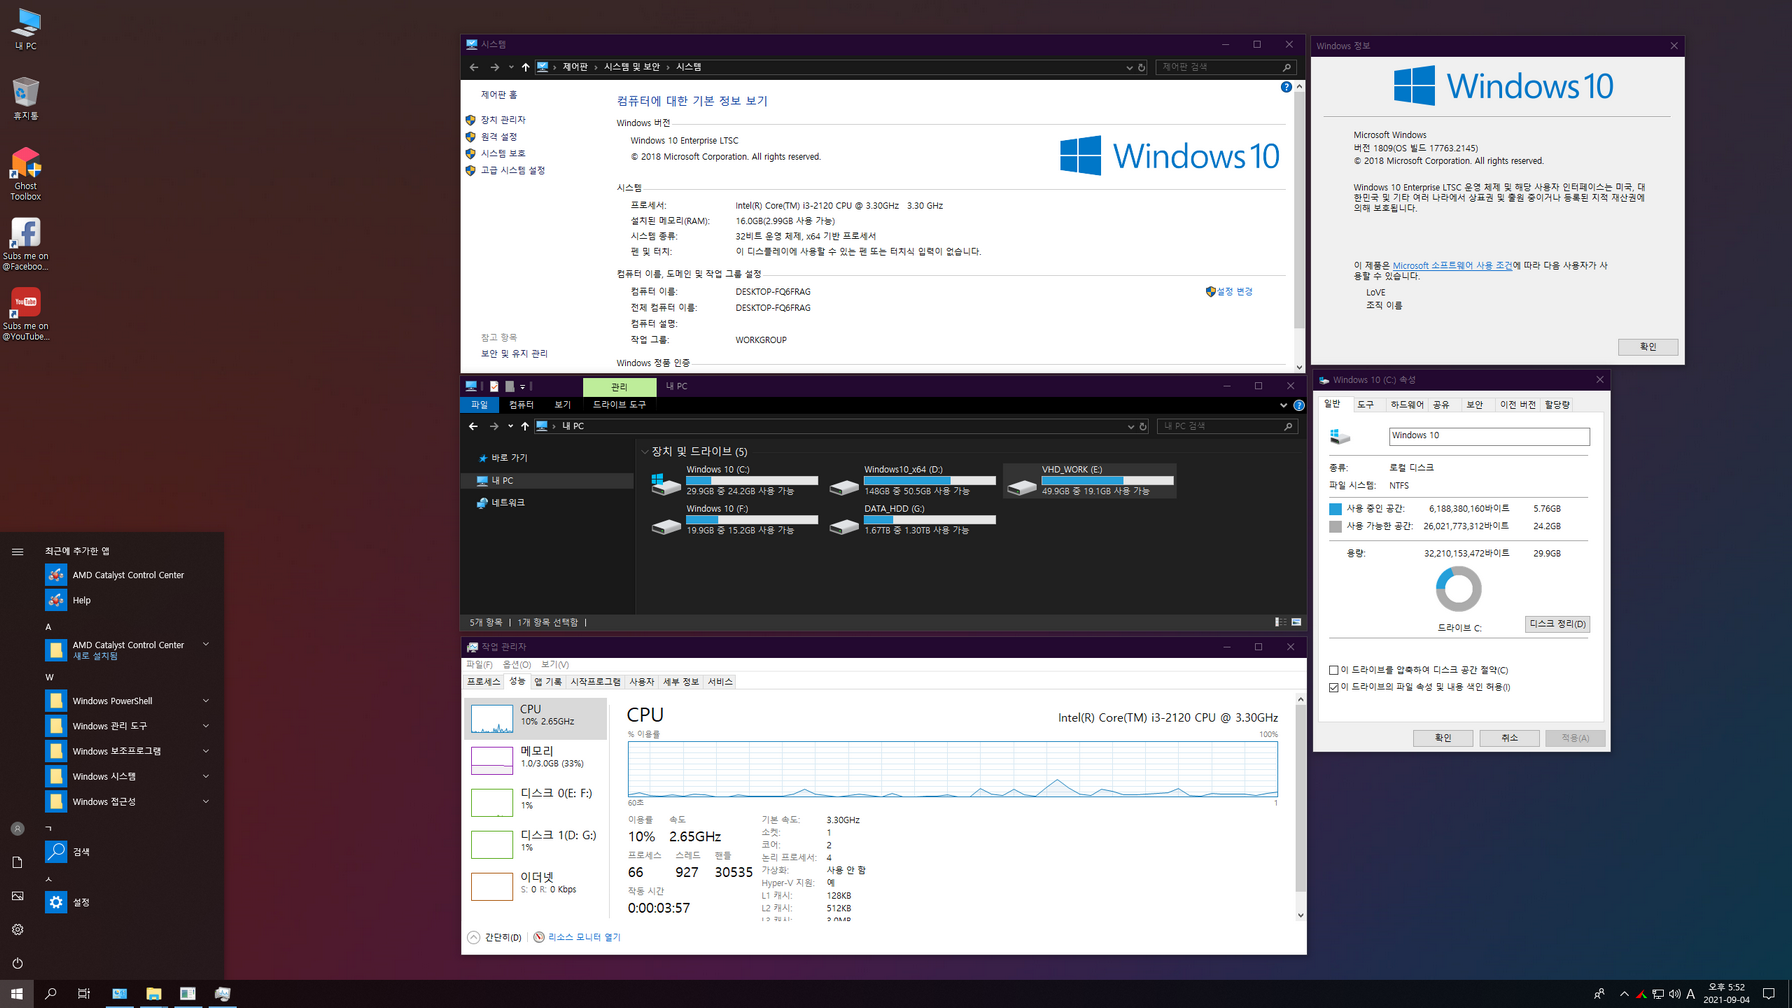Collapse 장치 및 드라이브 group
Viewport: 1792px width, 1008px height.
click(x=645, y=452)
